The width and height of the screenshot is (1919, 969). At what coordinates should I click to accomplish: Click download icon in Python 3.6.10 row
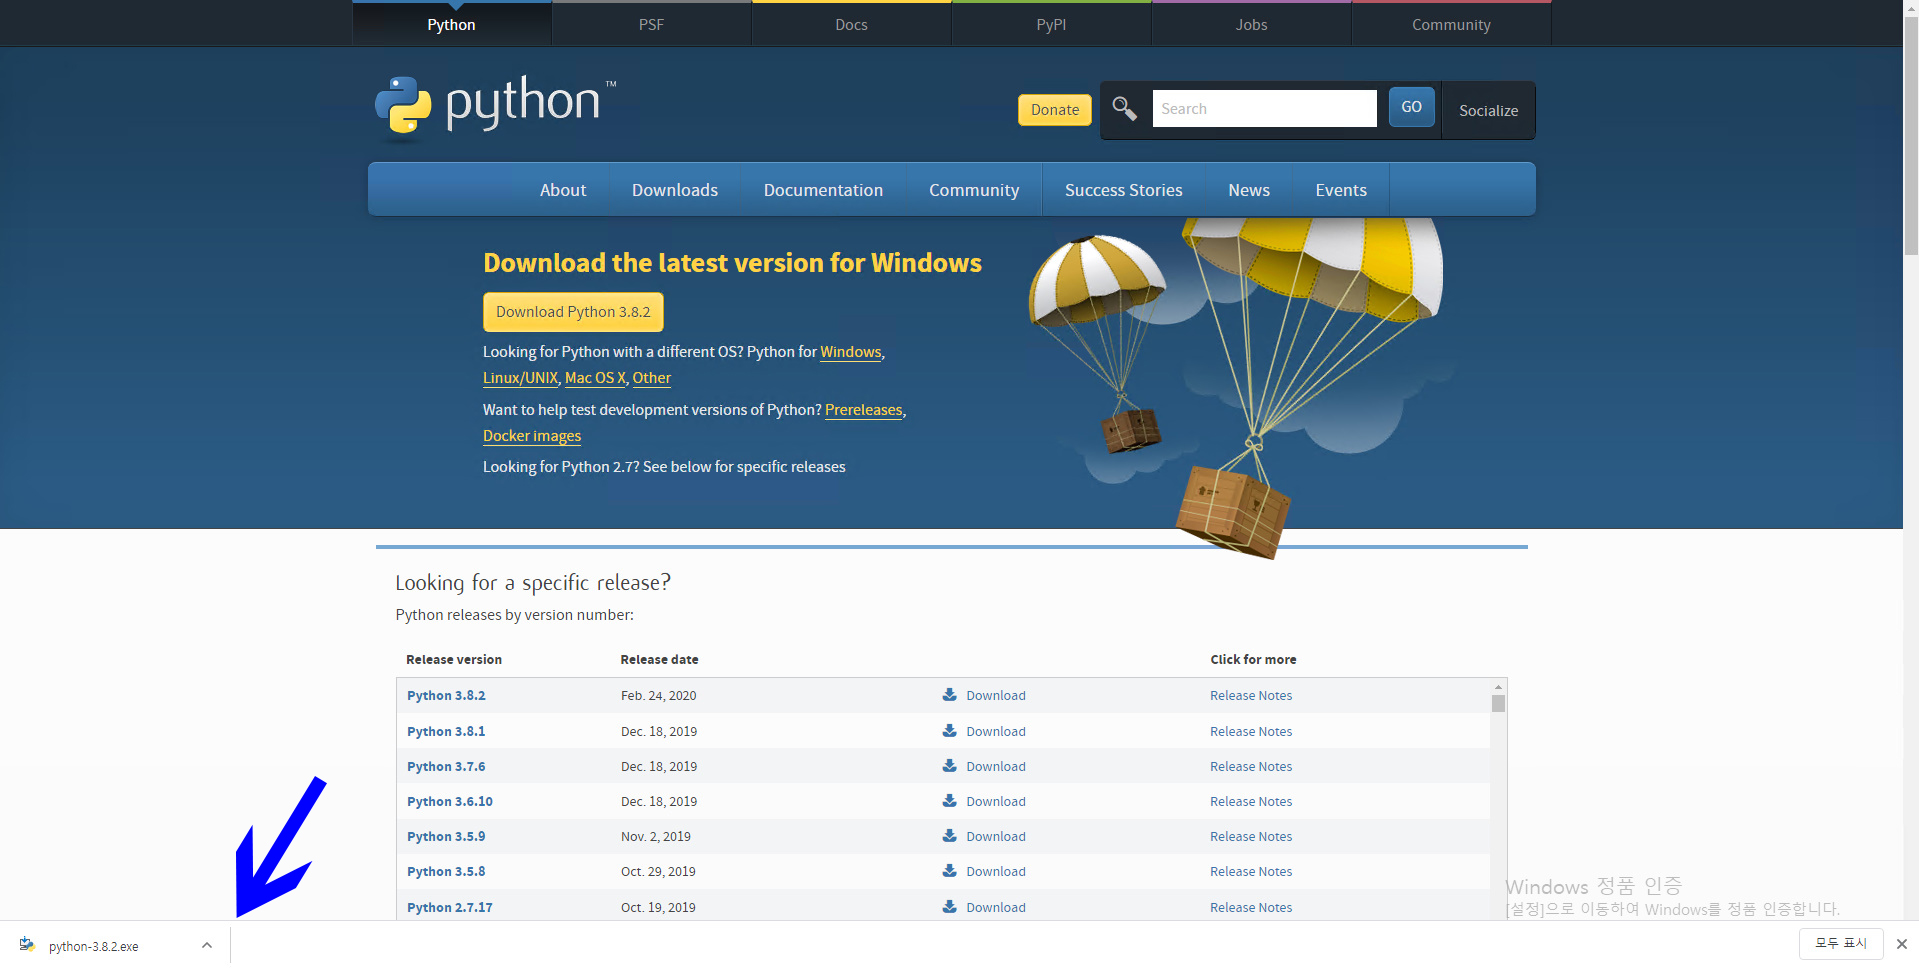pos(950,801)
